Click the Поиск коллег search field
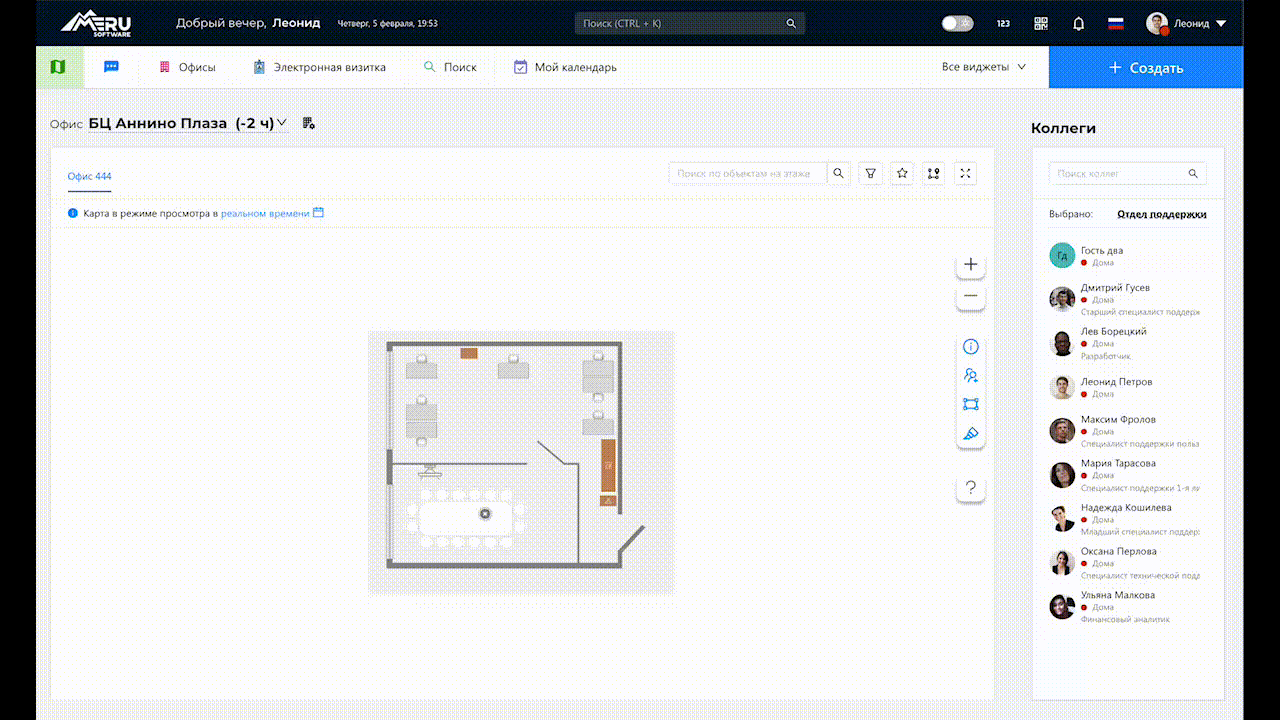Viewport: 1280px width, 720px height. [x=1118, y=174]
